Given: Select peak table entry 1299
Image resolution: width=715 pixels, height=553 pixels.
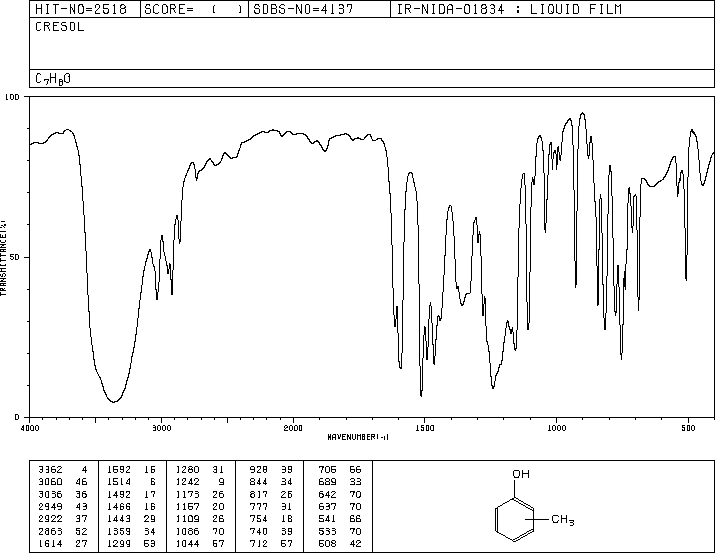Looking at the screenshot, I should click(119, 543).
